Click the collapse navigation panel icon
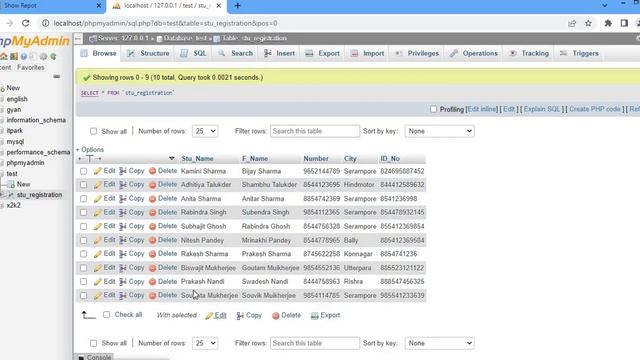 tap(78, 39)
